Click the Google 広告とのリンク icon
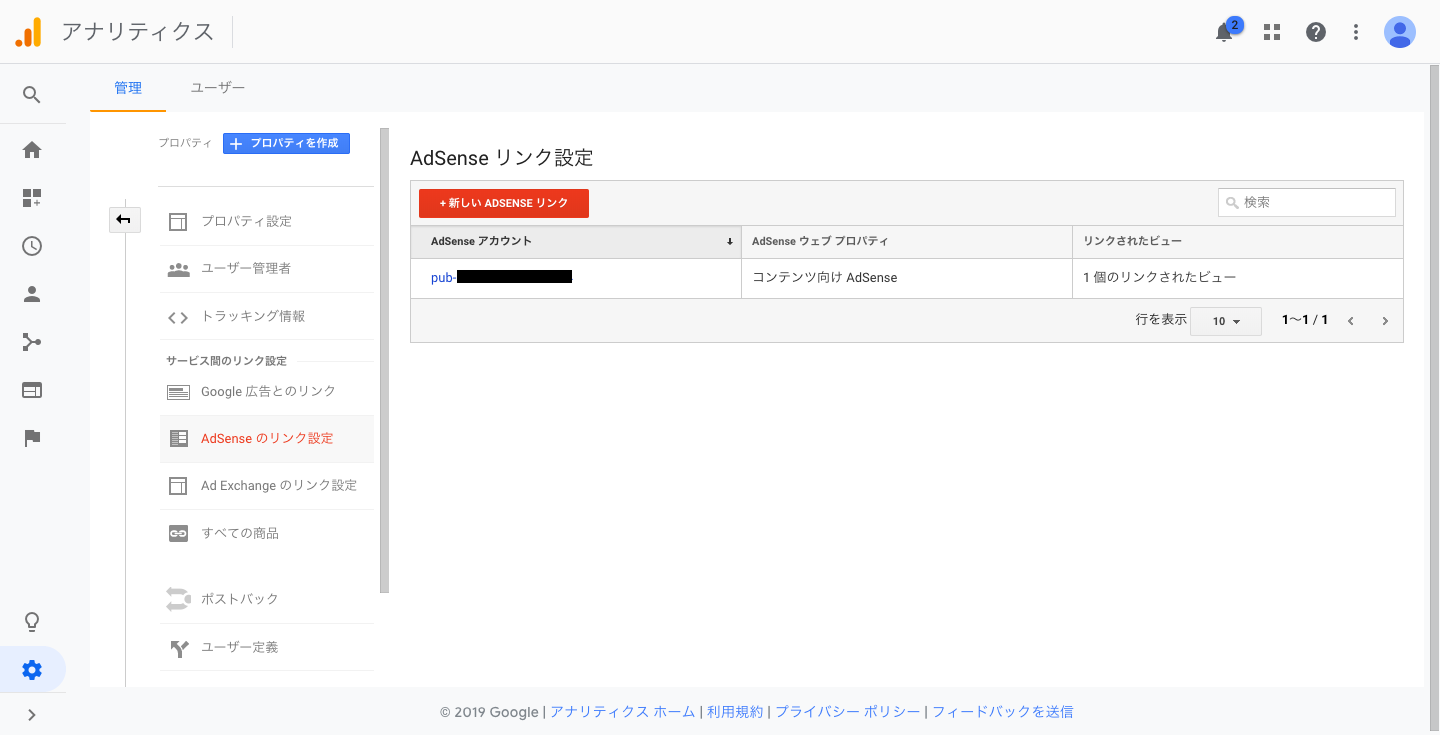 coord(178,392)
